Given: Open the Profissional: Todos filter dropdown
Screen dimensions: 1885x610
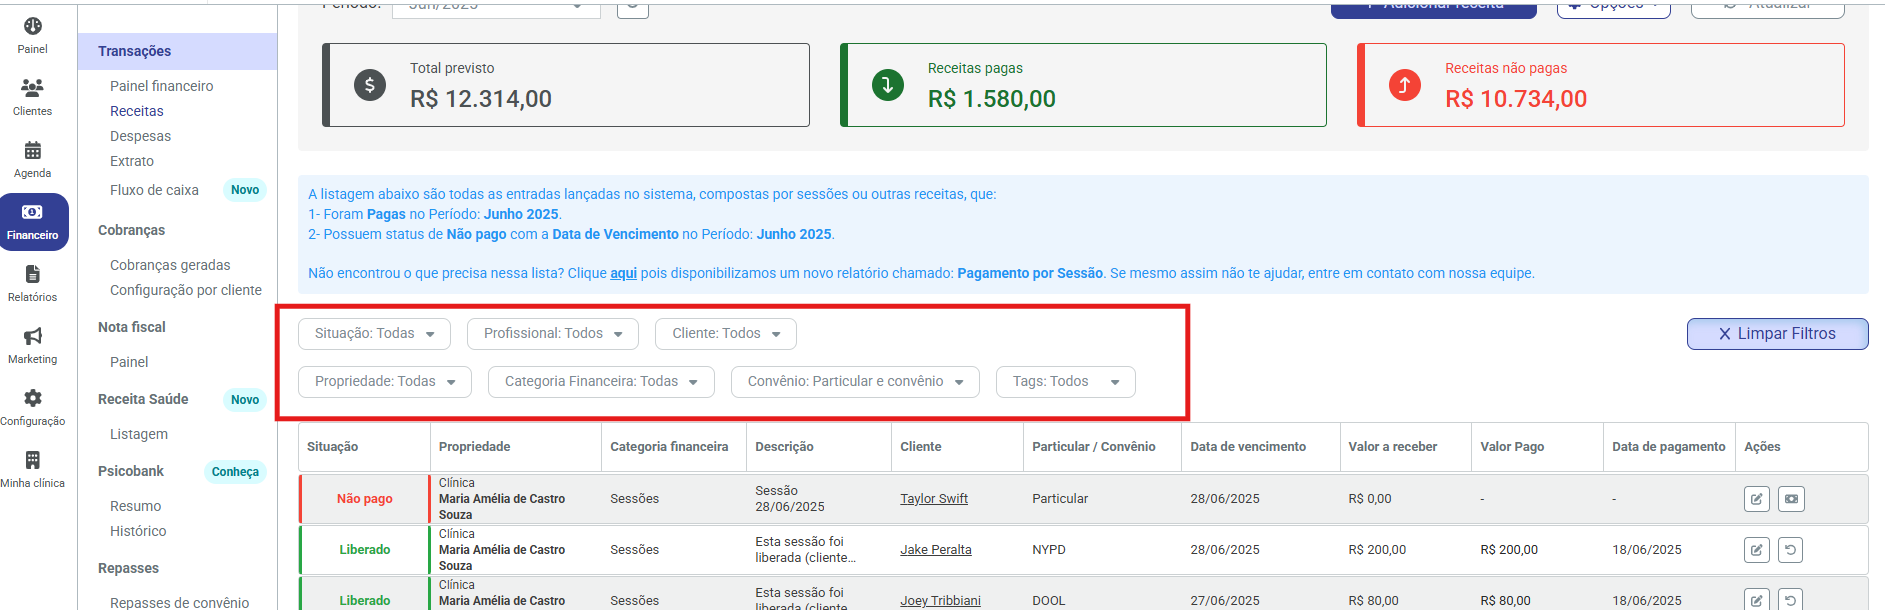Looking at the screenshot, I should coord(553,334).
